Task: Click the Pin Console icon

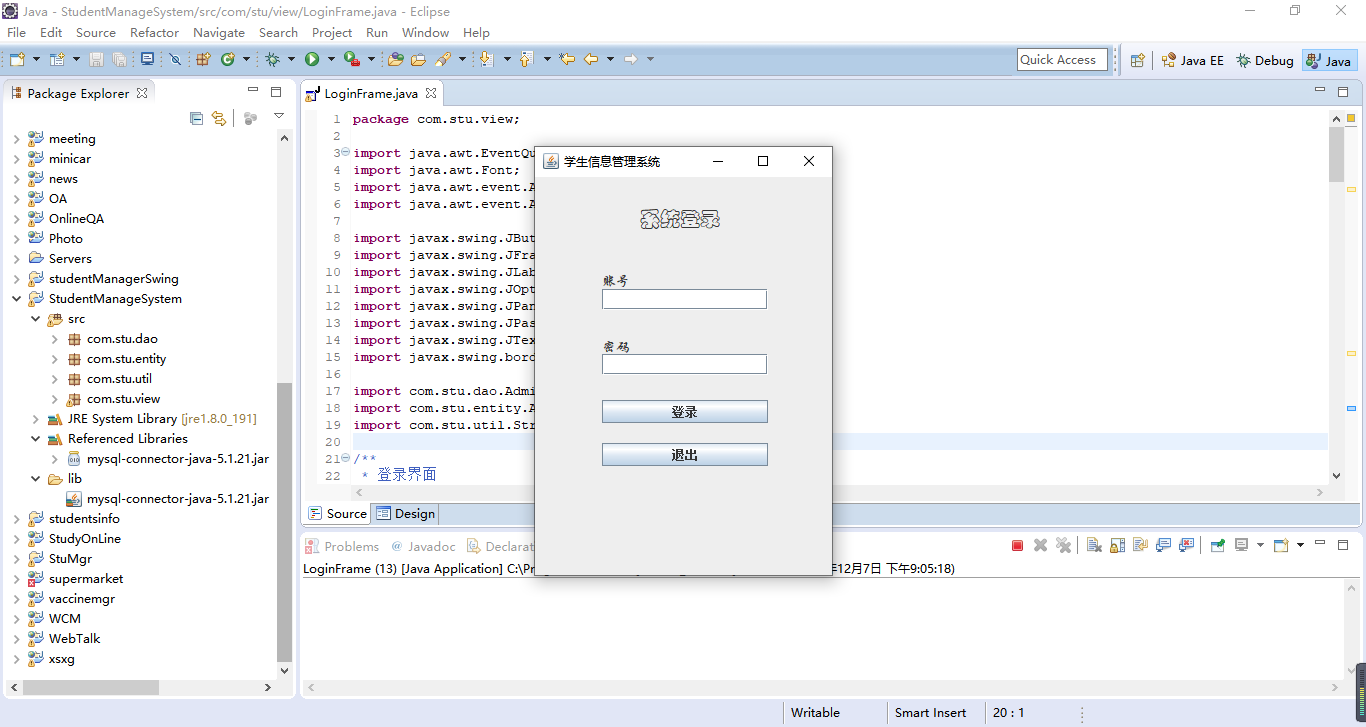Action: [1217, 545]
